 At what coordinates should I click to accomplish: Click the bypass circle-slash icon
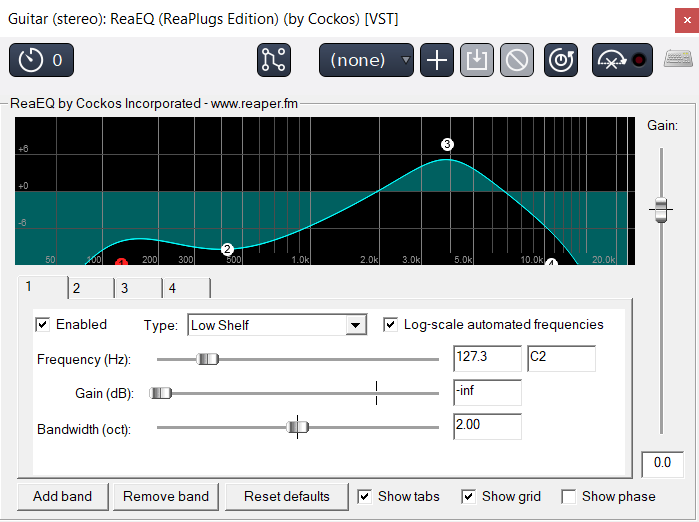(x=517, y=60)
